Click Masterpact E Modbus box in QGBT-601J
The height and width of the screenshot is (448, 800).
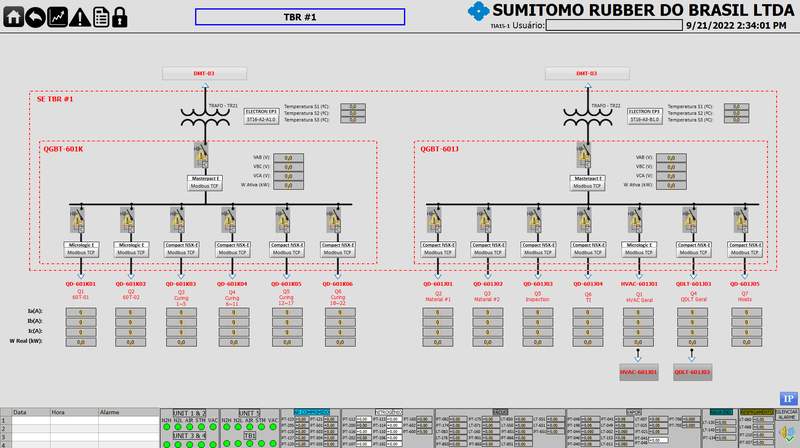point(587,183)
